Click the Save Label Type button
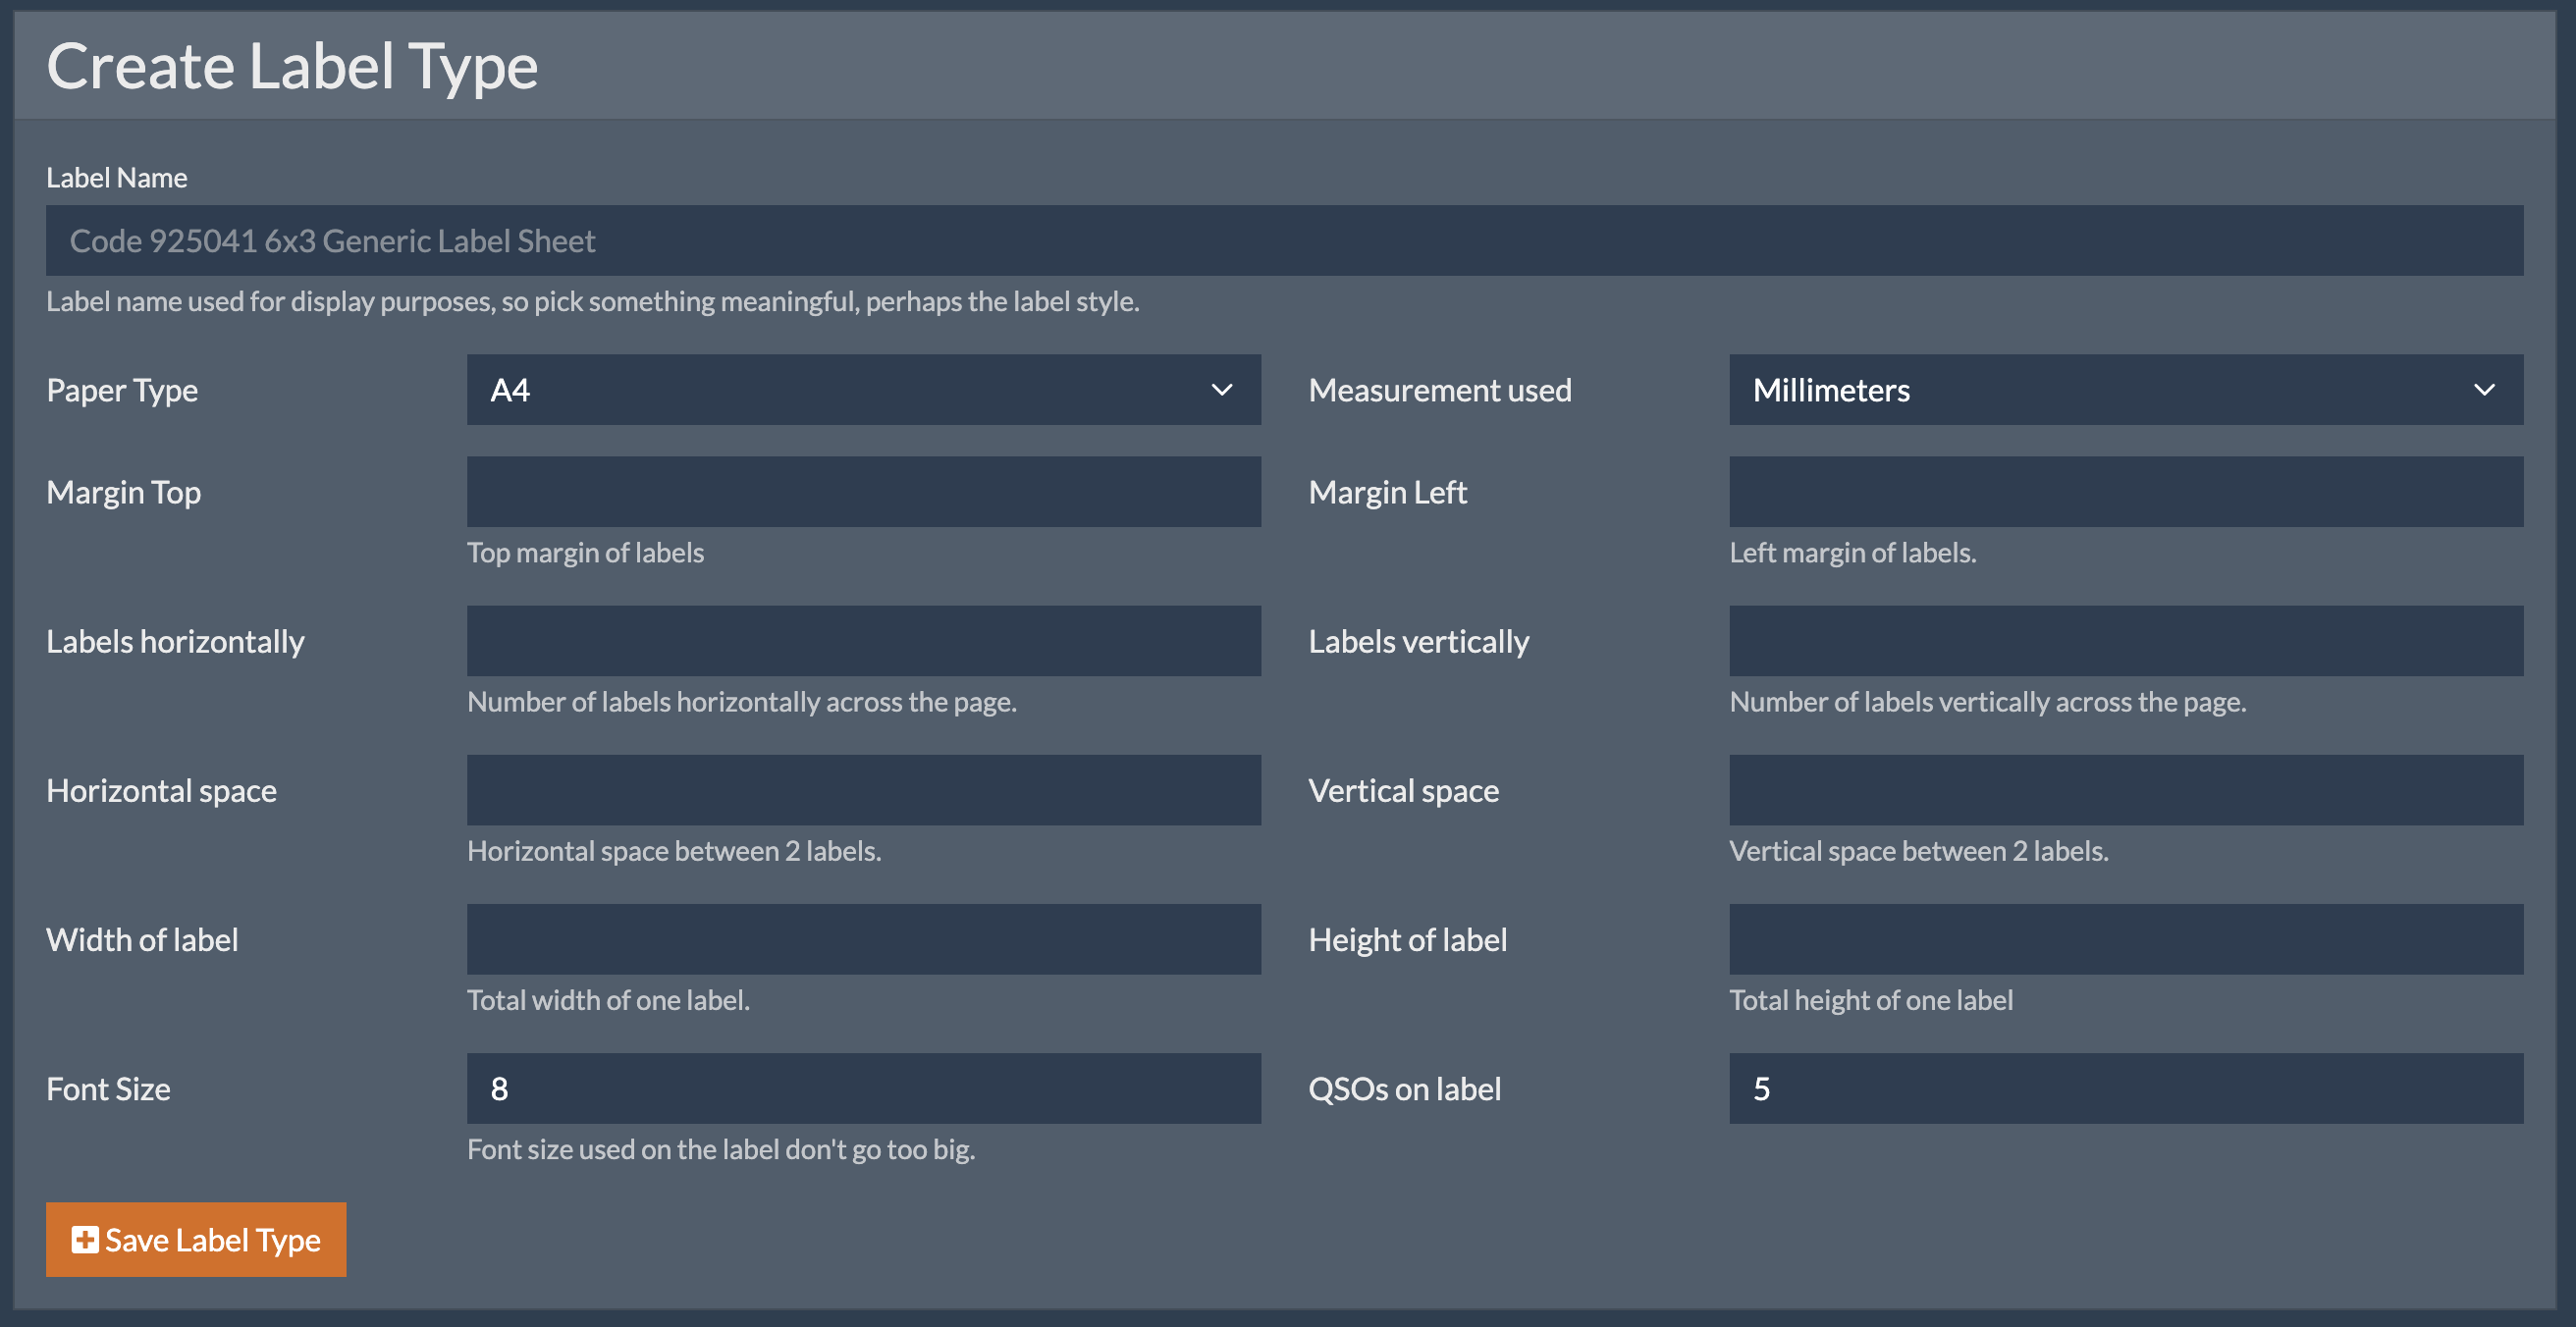 pos(196,1239)
